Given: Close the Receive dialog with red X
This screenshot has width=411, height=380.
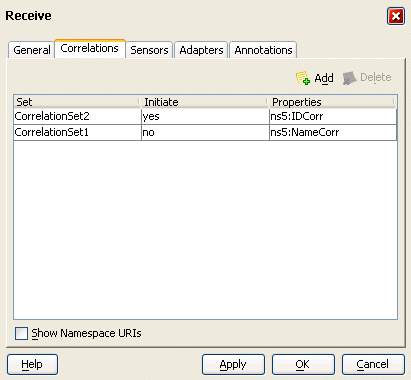Looking at the screenshot, I should [x=396, y=16].
